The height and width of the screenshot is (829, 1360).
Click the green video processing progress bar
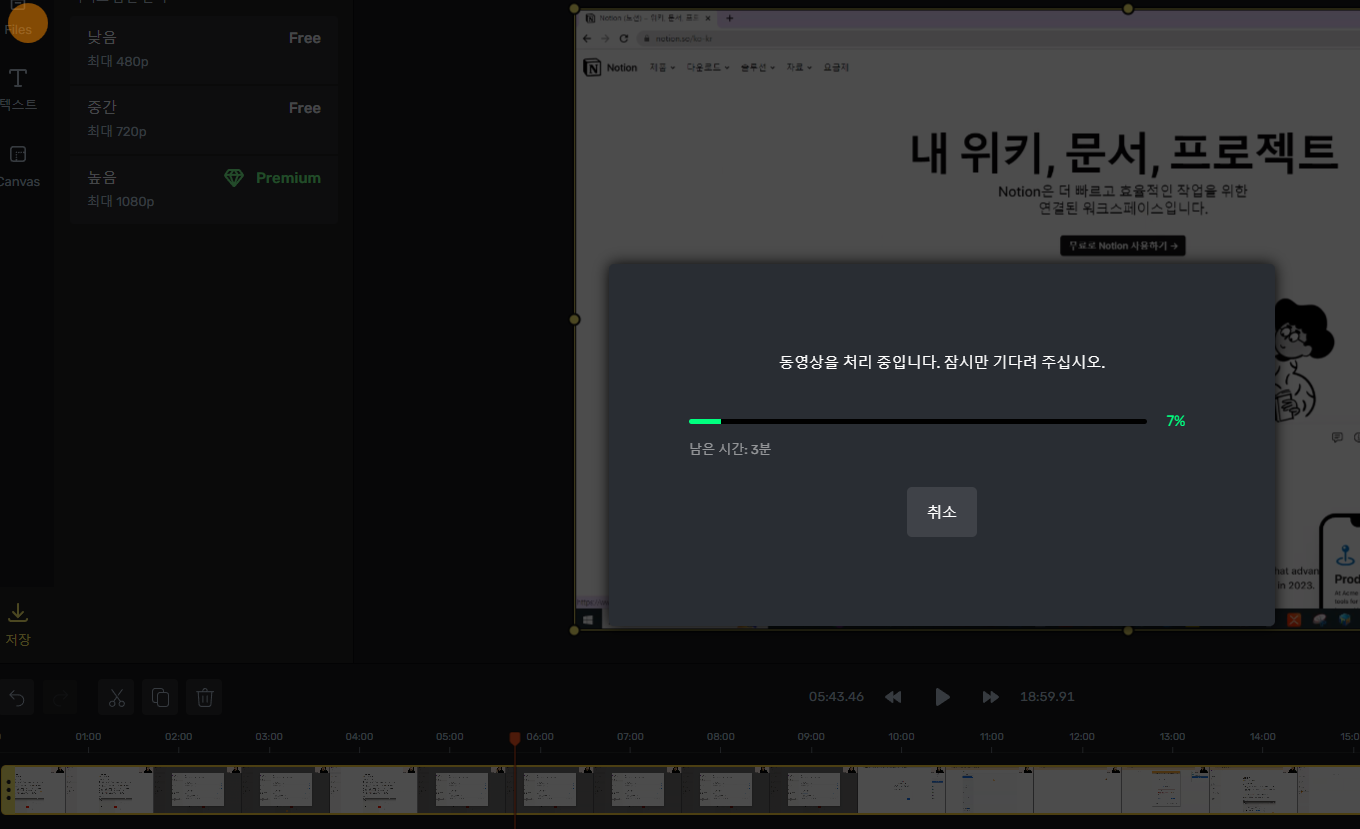pyautogui.click(x=918, y=422)
